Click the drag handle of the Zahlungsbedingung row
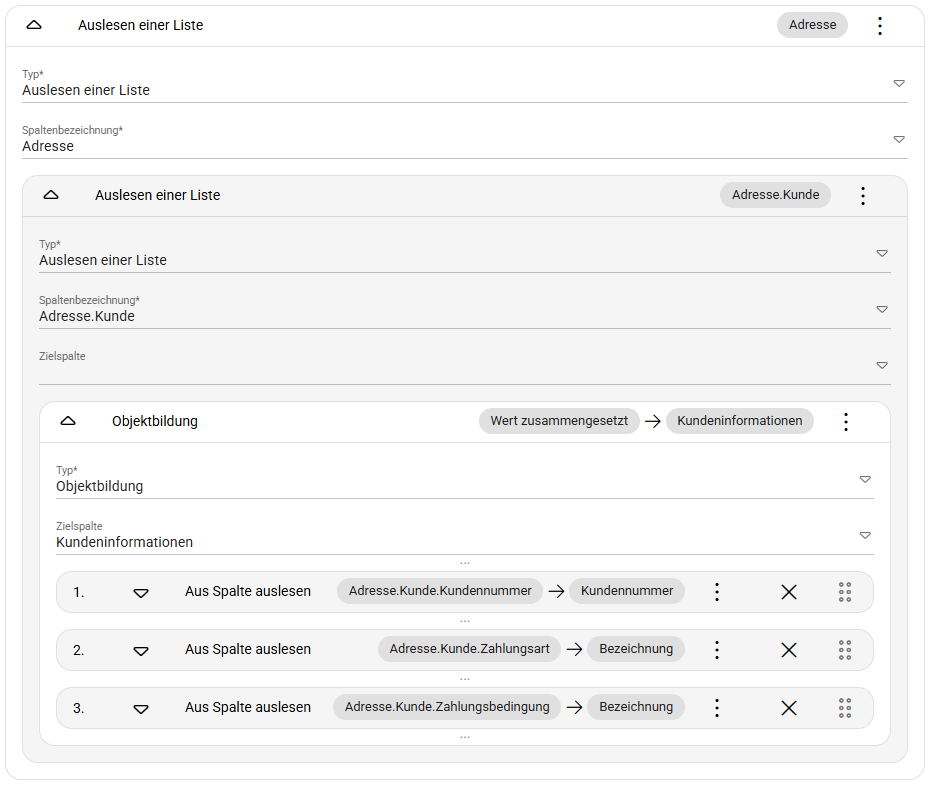The width and height of the screenshot is (931, 785). coord(845,707)
